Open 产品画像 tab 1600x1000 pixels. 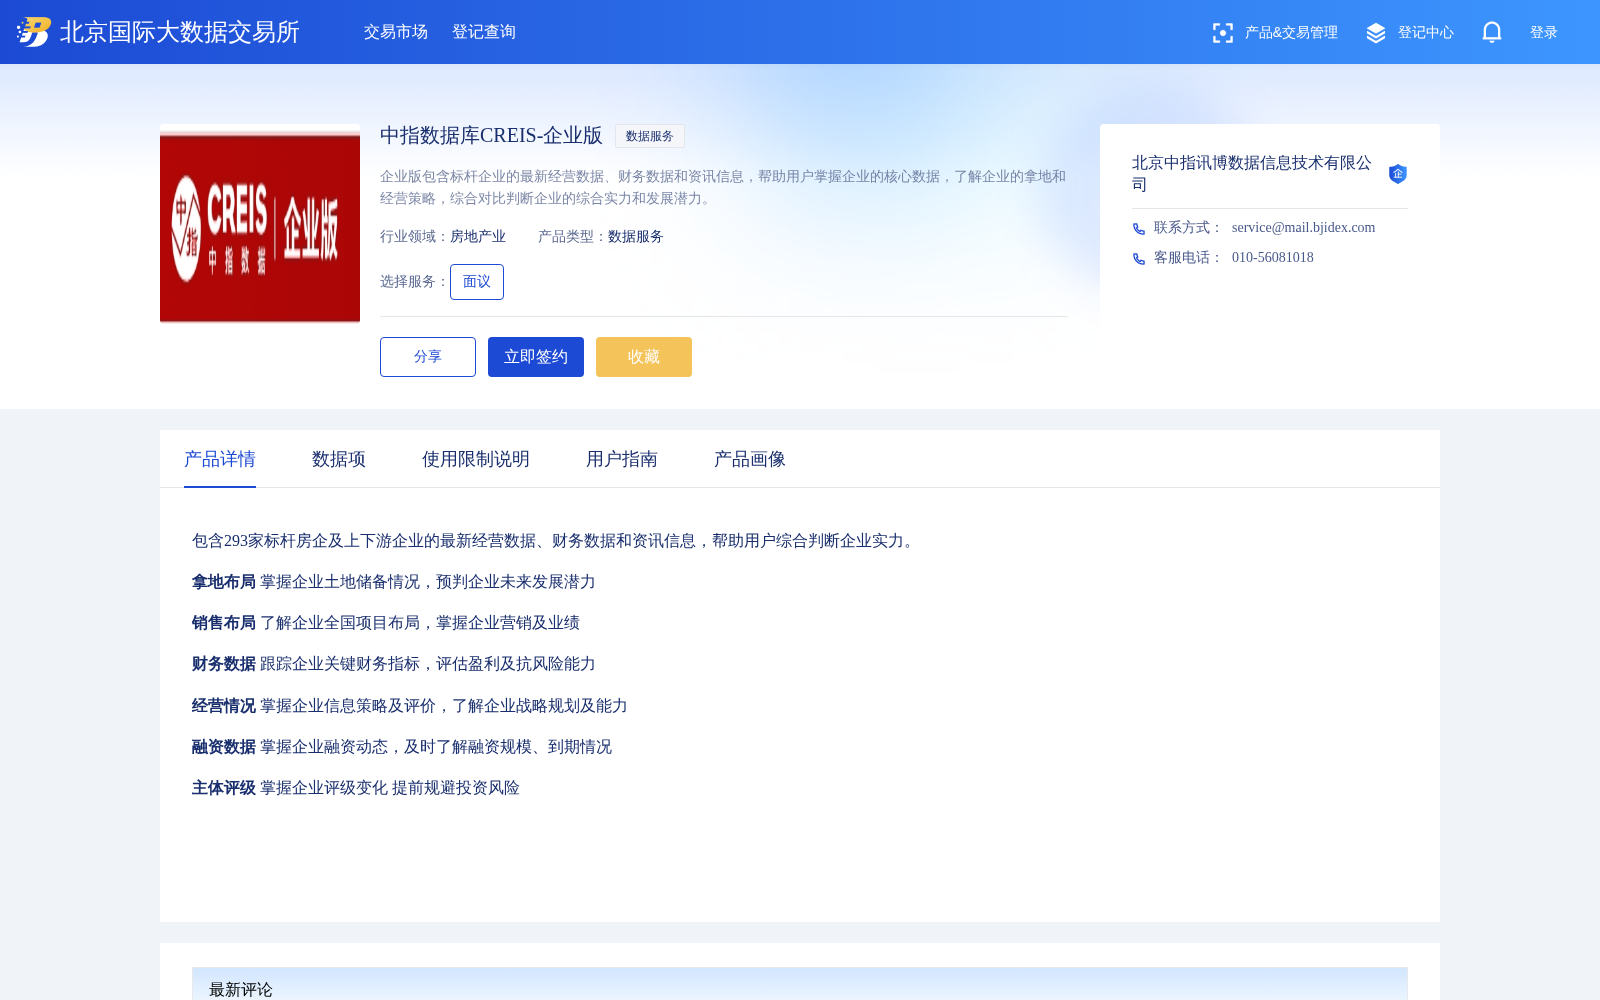point(750,459)
